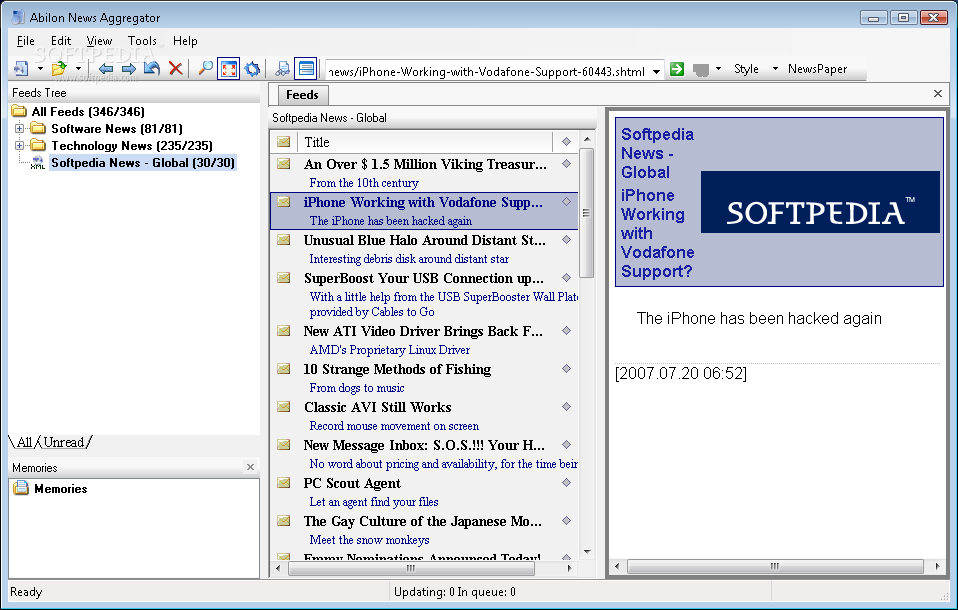Click the gray tag icon
Screen dimensions: 958x610
[701, 70]
